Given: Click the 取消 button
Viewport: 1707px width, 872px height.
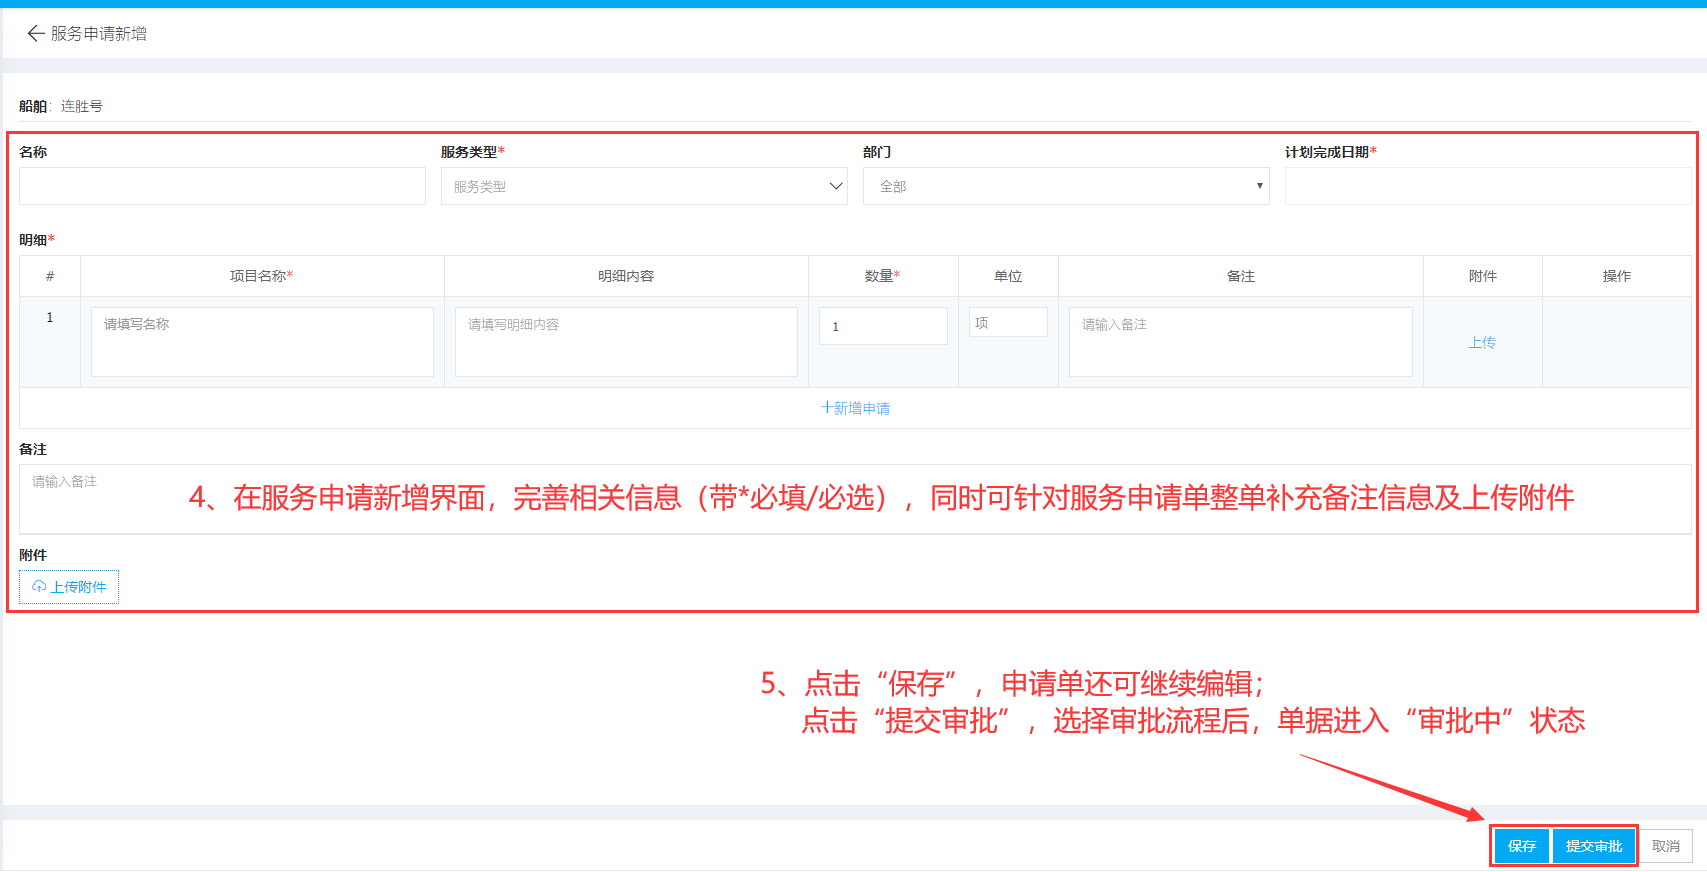Looking at the screenshot, I should pos(1666,846).
